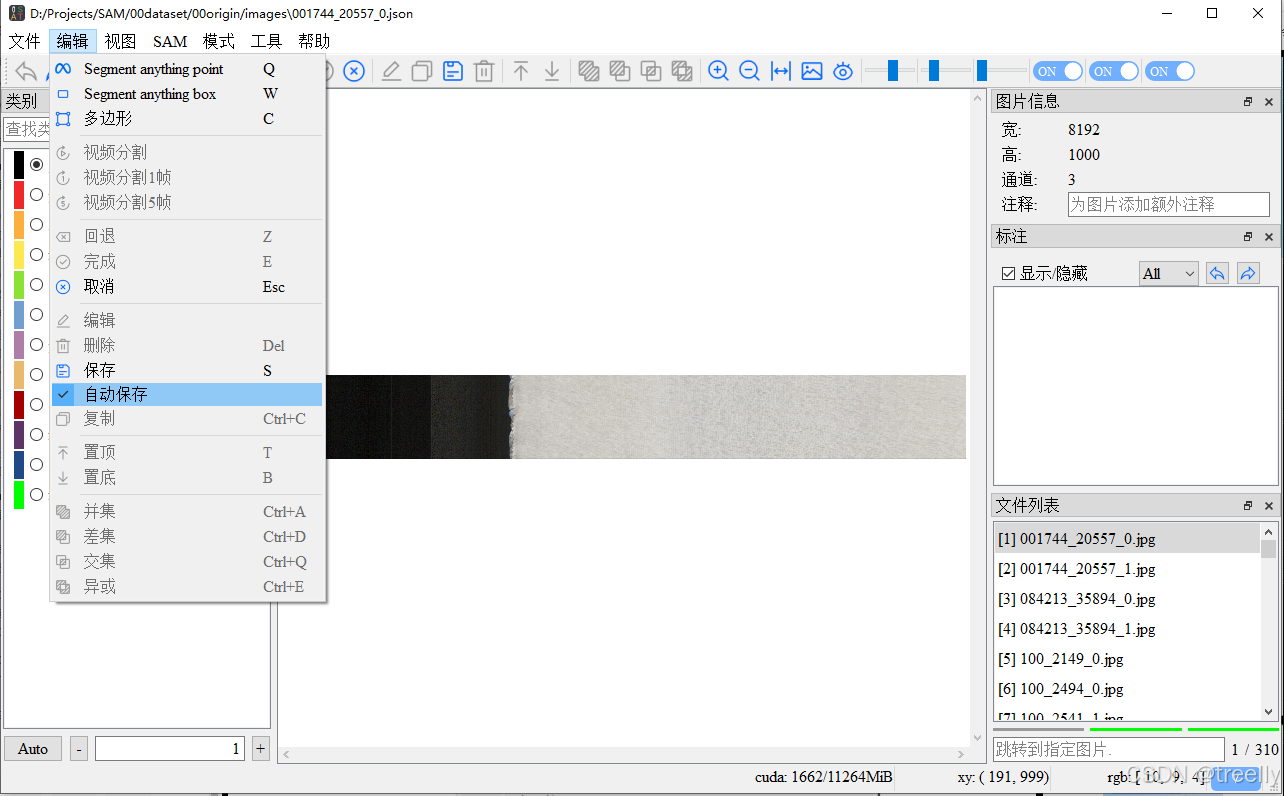Choose 多边形 polygon menu item
This screenshot has width=1284, height=796.
click(x=187, y=118)
